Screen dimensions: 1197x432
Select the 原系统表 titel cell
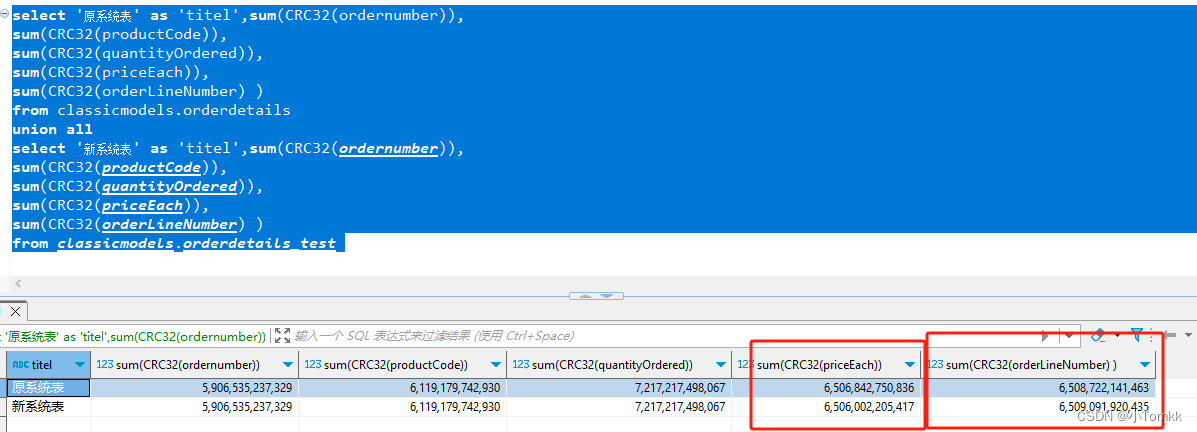point(49,388)
